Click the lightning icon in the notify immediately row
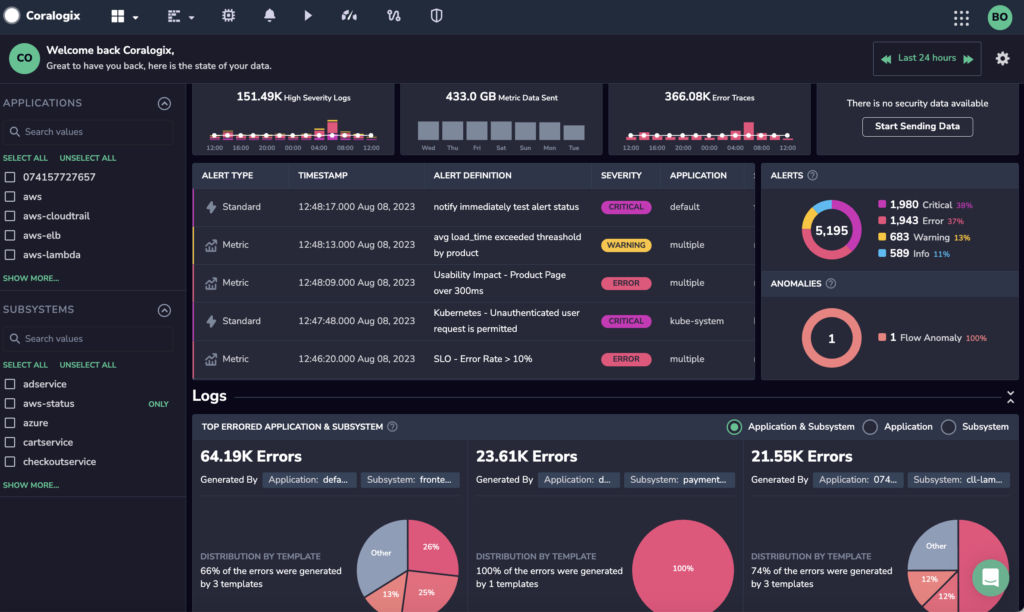This screenshot has width=1024, height=612. (211, 207)
